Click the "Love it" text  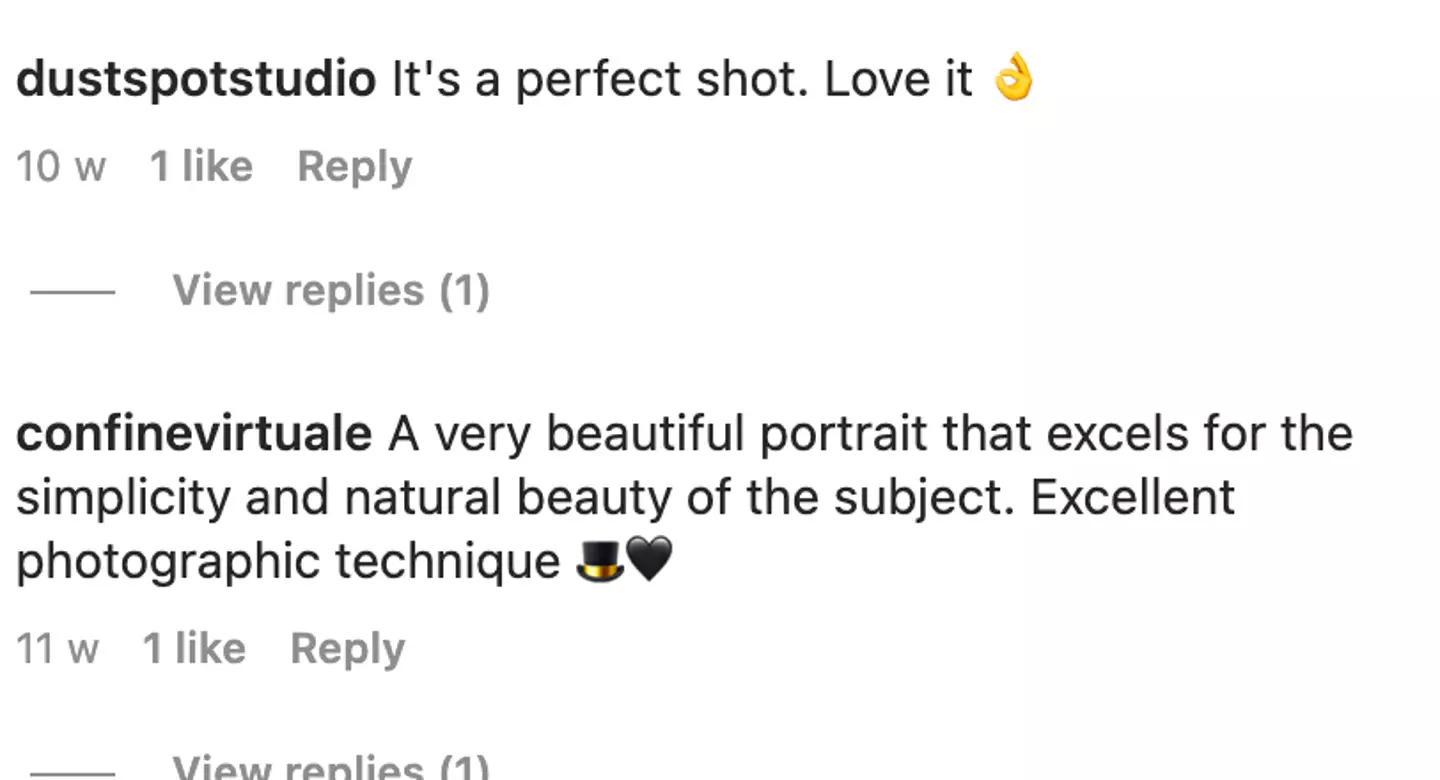[x=898, y=79]
